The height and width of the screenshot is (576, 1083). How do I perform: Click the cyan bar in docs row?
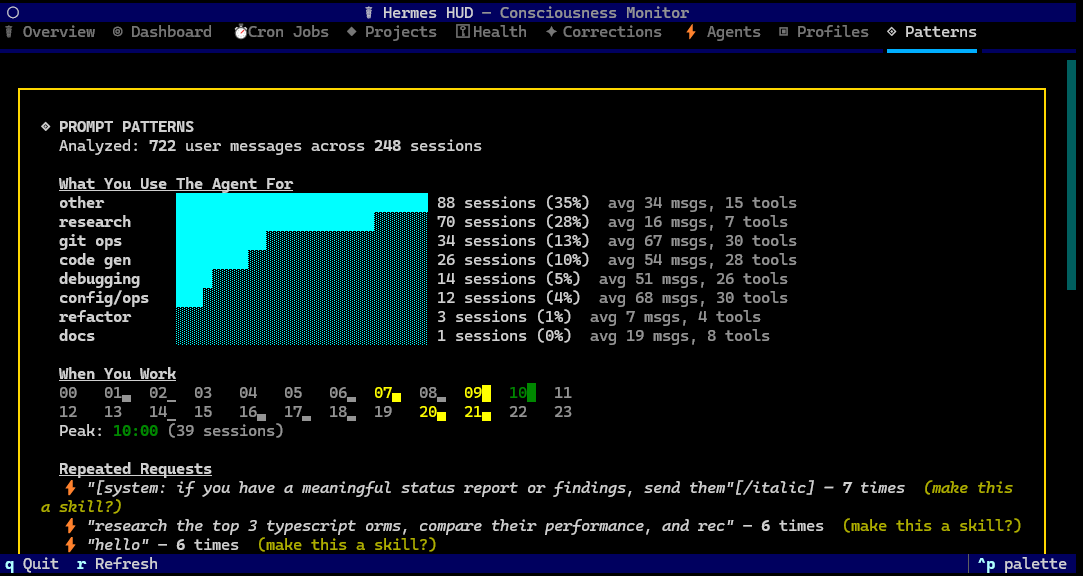tap(302, 336)
